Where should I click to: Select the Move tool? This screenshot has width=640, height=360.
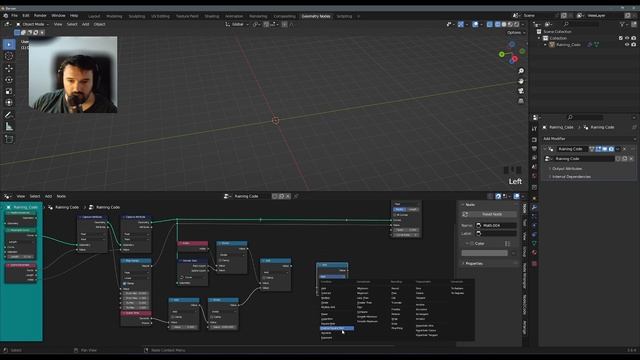(x=9, y=68)
